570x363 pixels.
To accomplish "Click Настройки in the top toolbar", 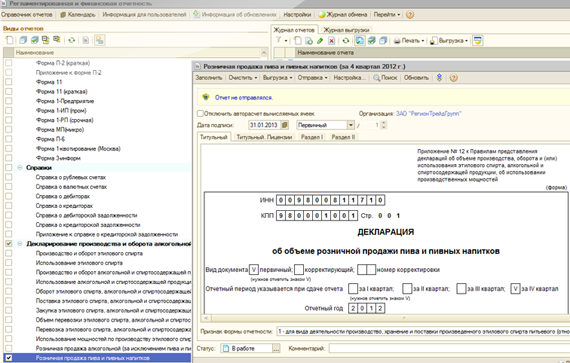I will tap(297, 15).
